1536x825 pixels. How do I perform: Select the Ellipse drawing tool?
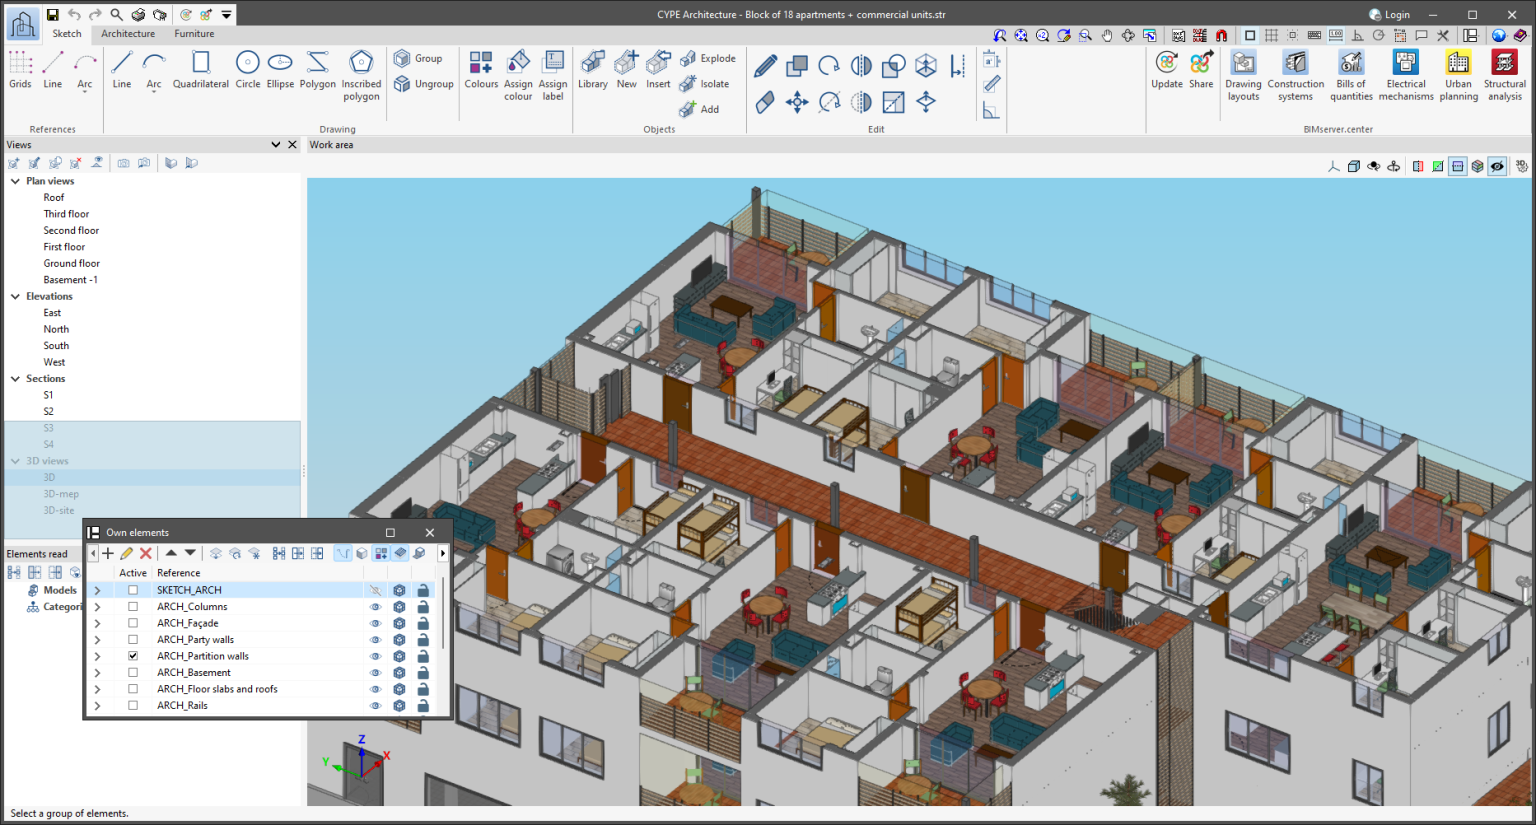click(280, 70)
